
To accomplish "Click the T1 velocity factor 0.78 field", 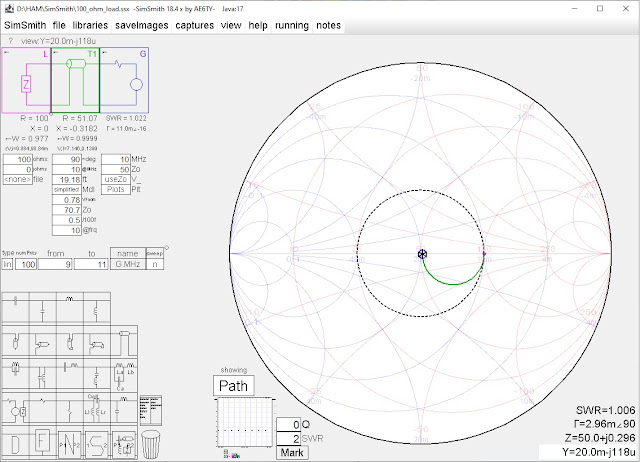I will [x=67, y=200].
